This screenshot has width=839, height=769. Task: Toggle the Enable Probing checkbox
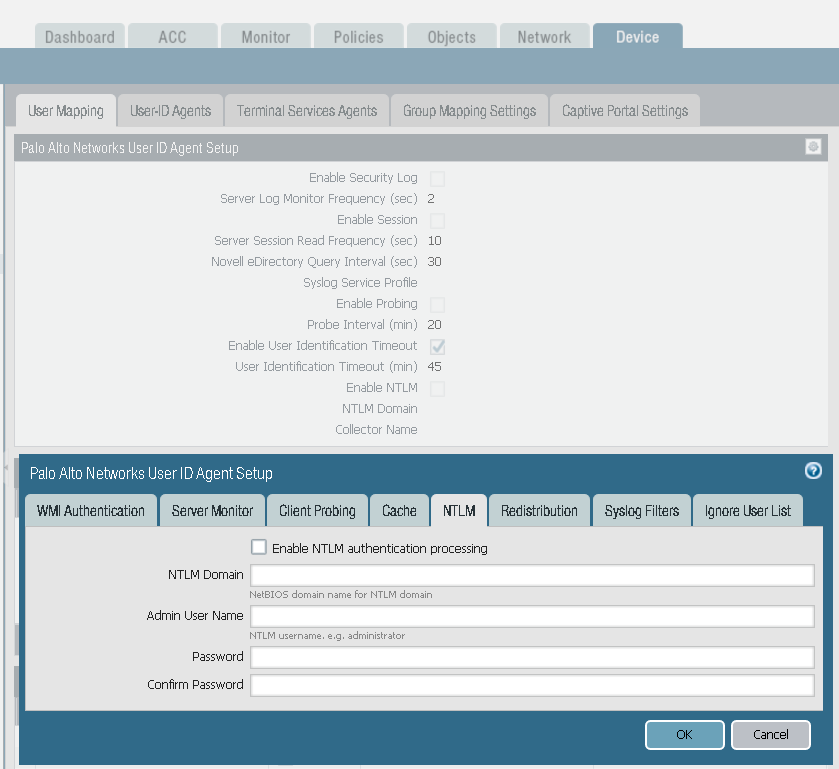coord(437,304)
